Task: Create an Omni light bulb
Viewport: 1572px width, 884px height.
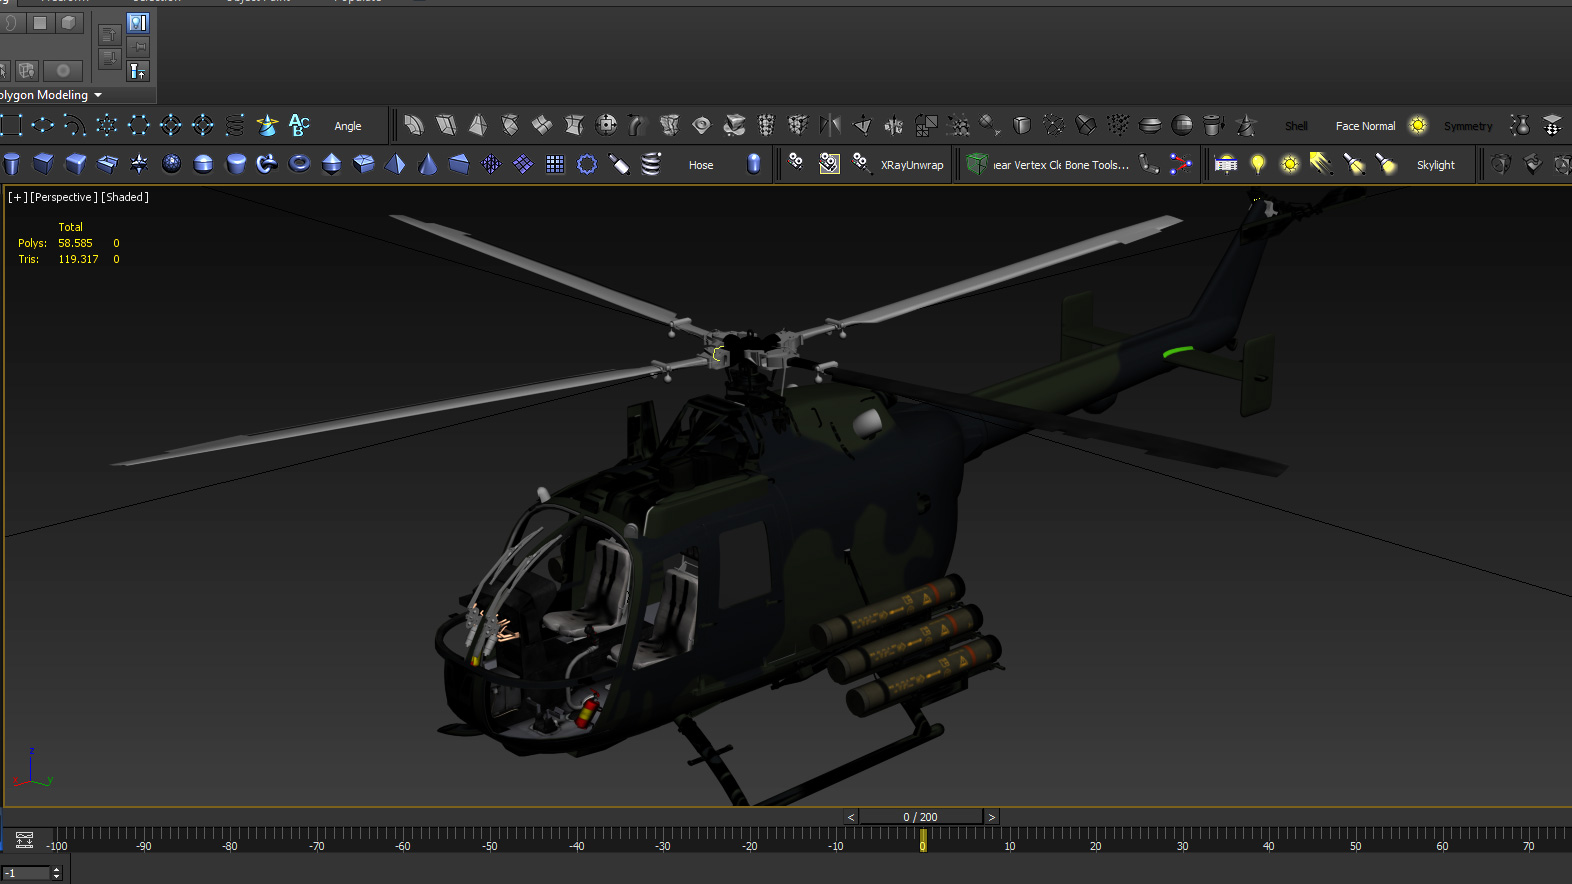Action: point(1259,164)
